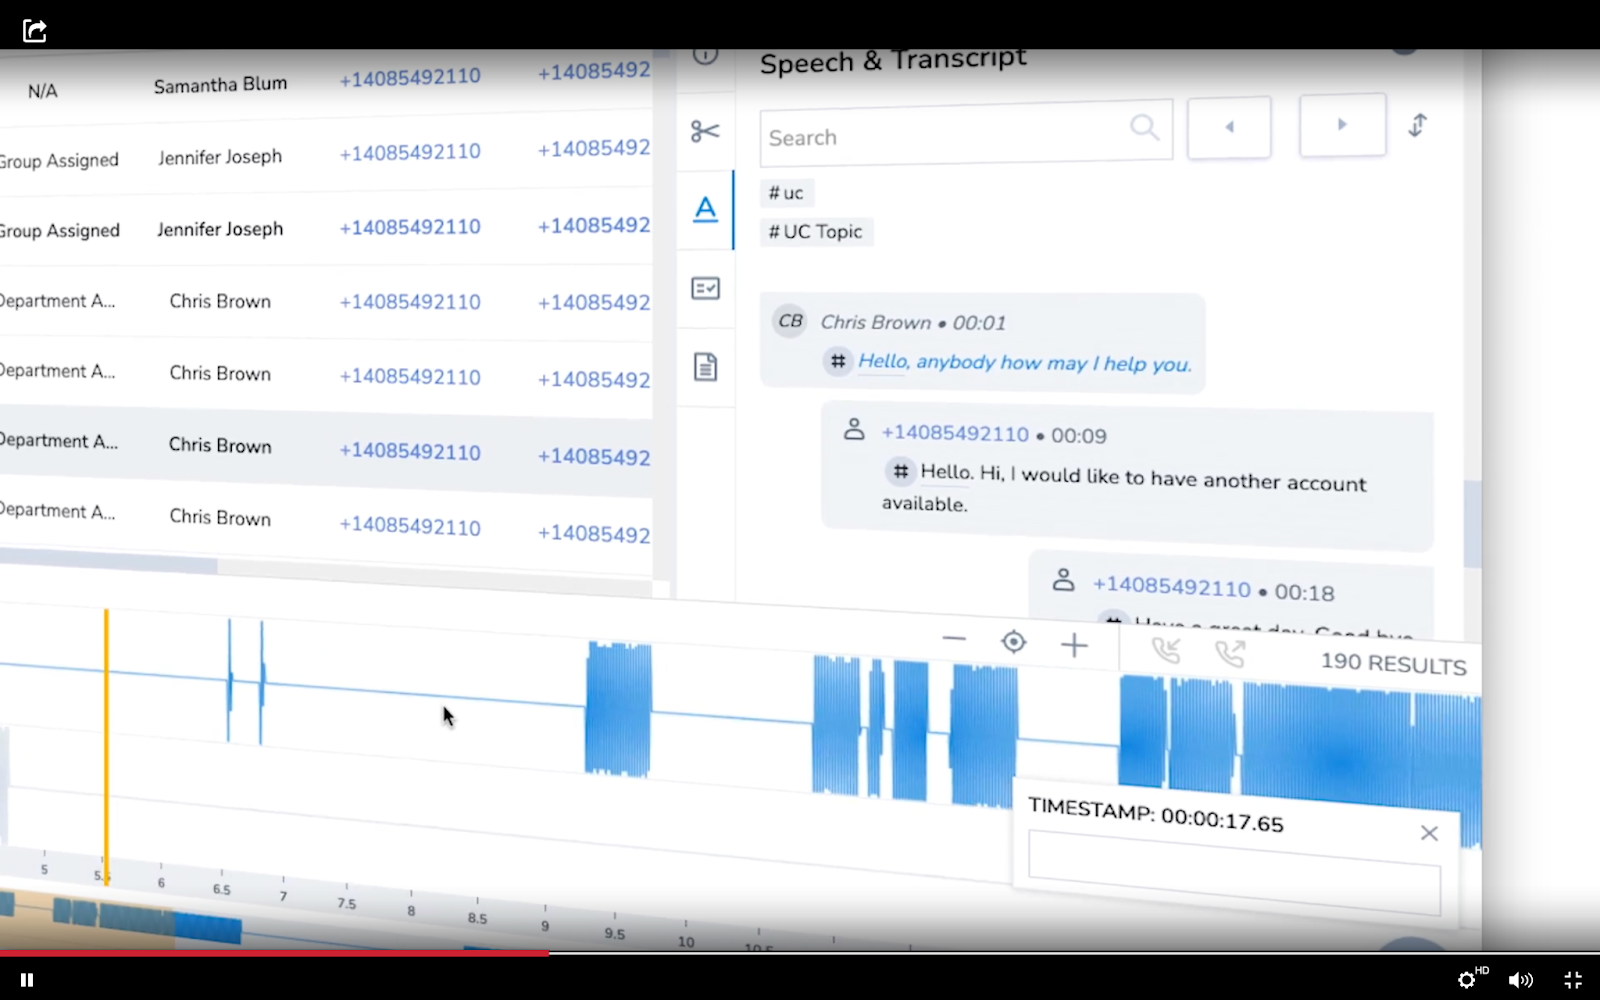1600x1000 pixels.
Task: Open the checklist evaluation icon in sidebar
Action: tap(705, 289)
